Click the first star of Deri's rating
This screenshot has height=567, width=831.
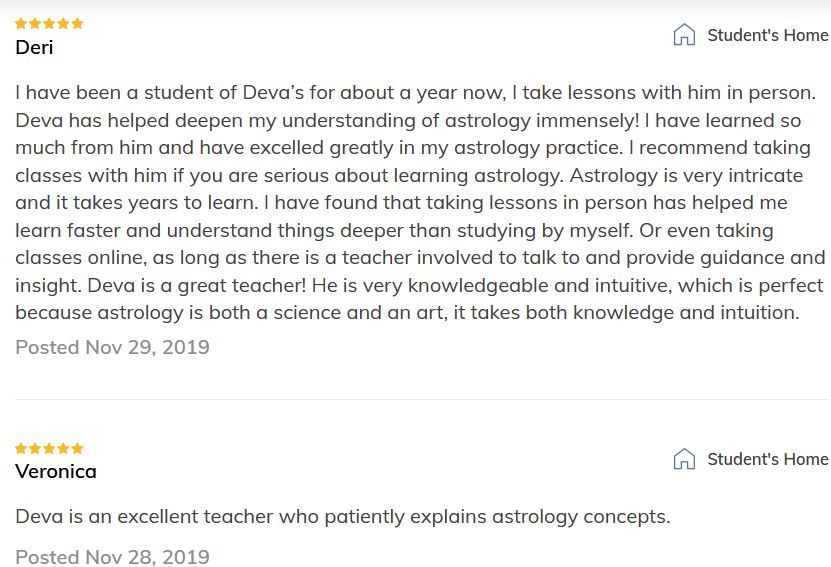tap(21, 23)
